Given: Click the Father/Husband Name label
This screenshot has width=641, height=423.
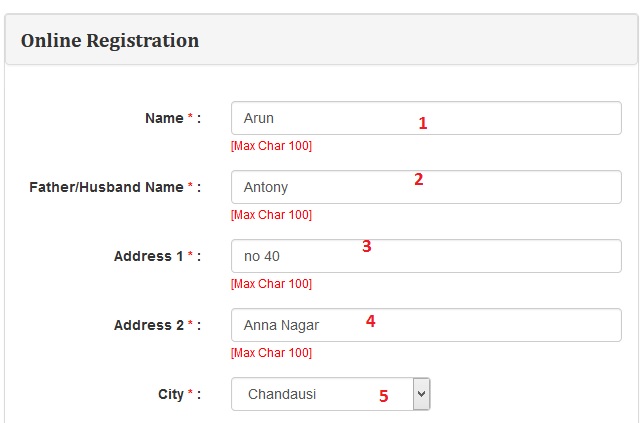Looking at the screenshot, I should pos(108,187).
